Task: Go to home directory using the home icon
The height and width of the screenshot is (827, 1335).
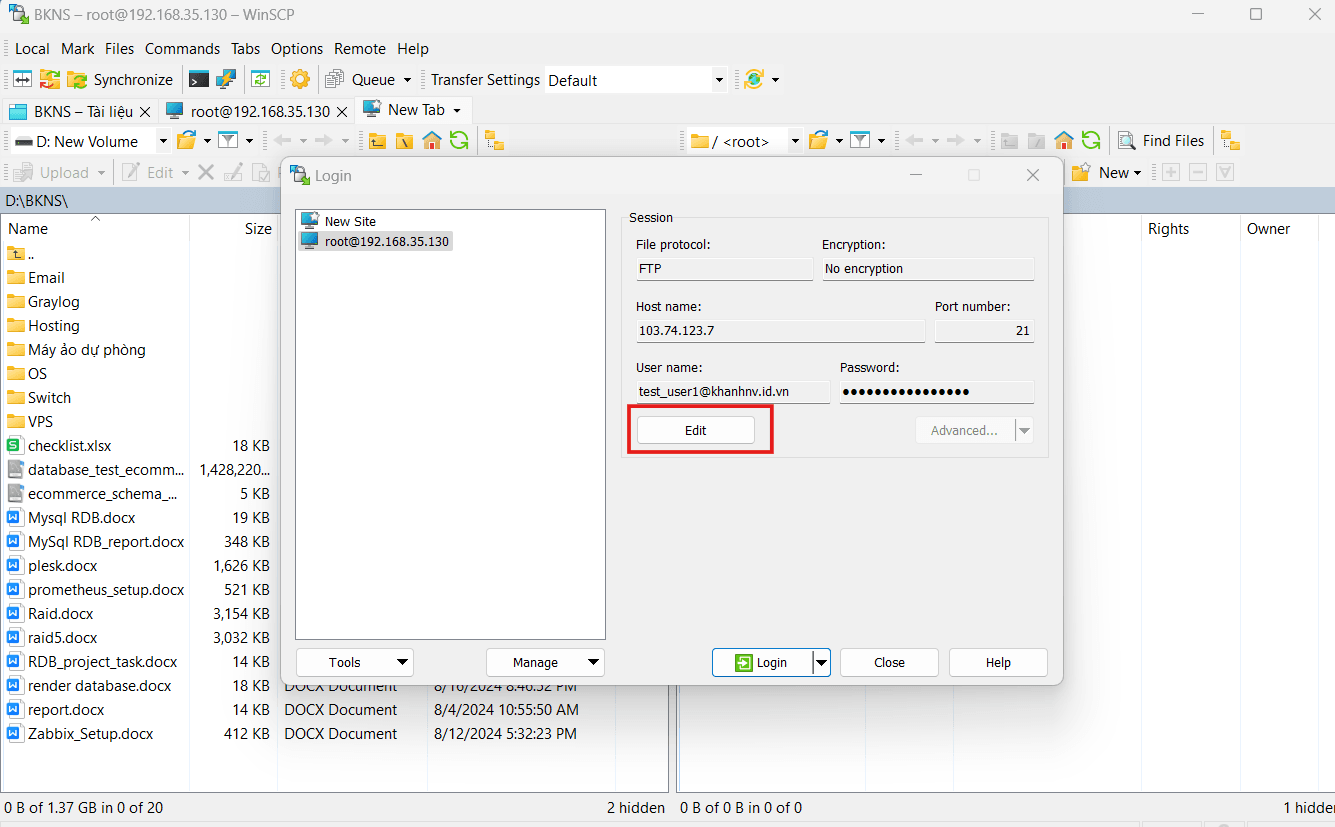Action: pyautogui.click(x=431, y=140)
